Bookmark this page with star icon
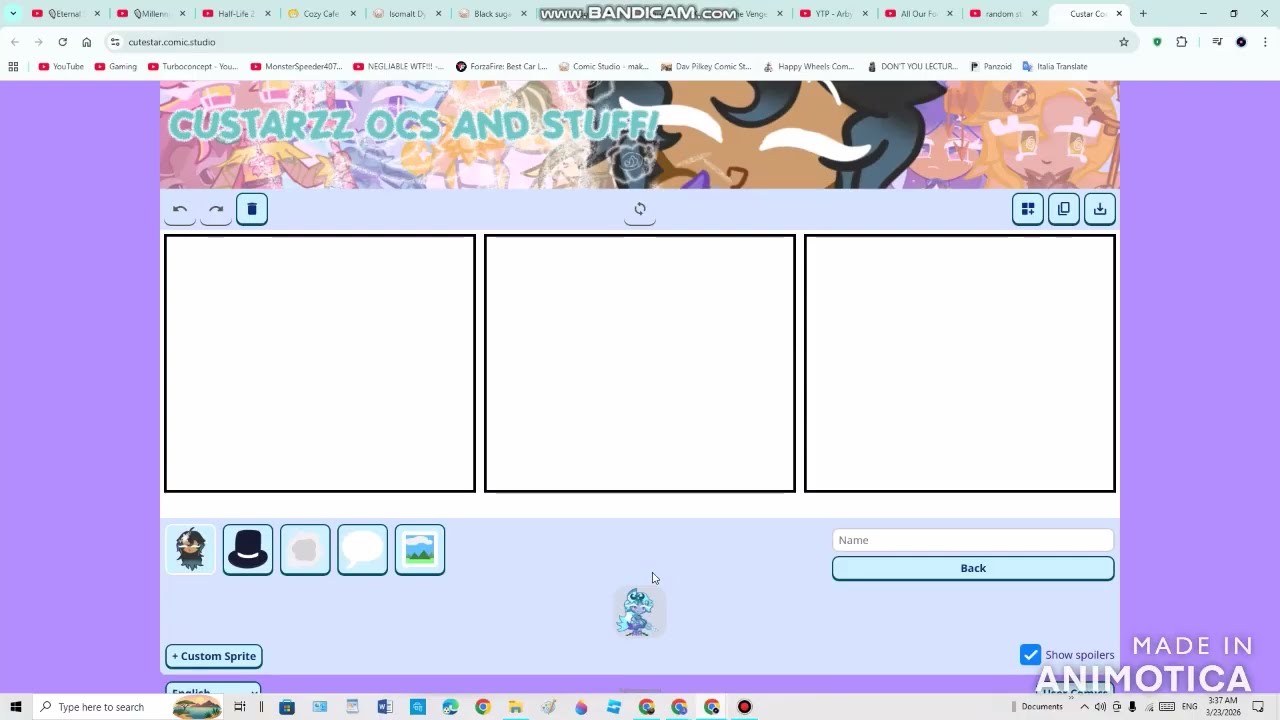 click(x=1124, y=42)
